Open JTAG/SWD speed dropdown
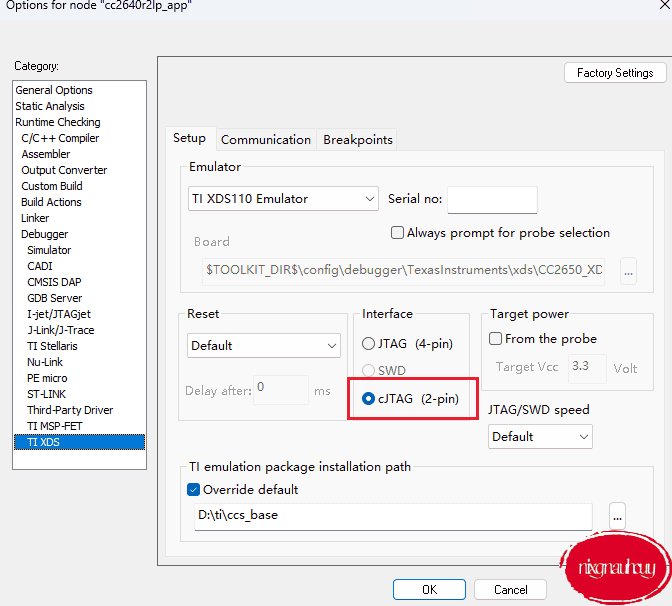 click(540, 437)
